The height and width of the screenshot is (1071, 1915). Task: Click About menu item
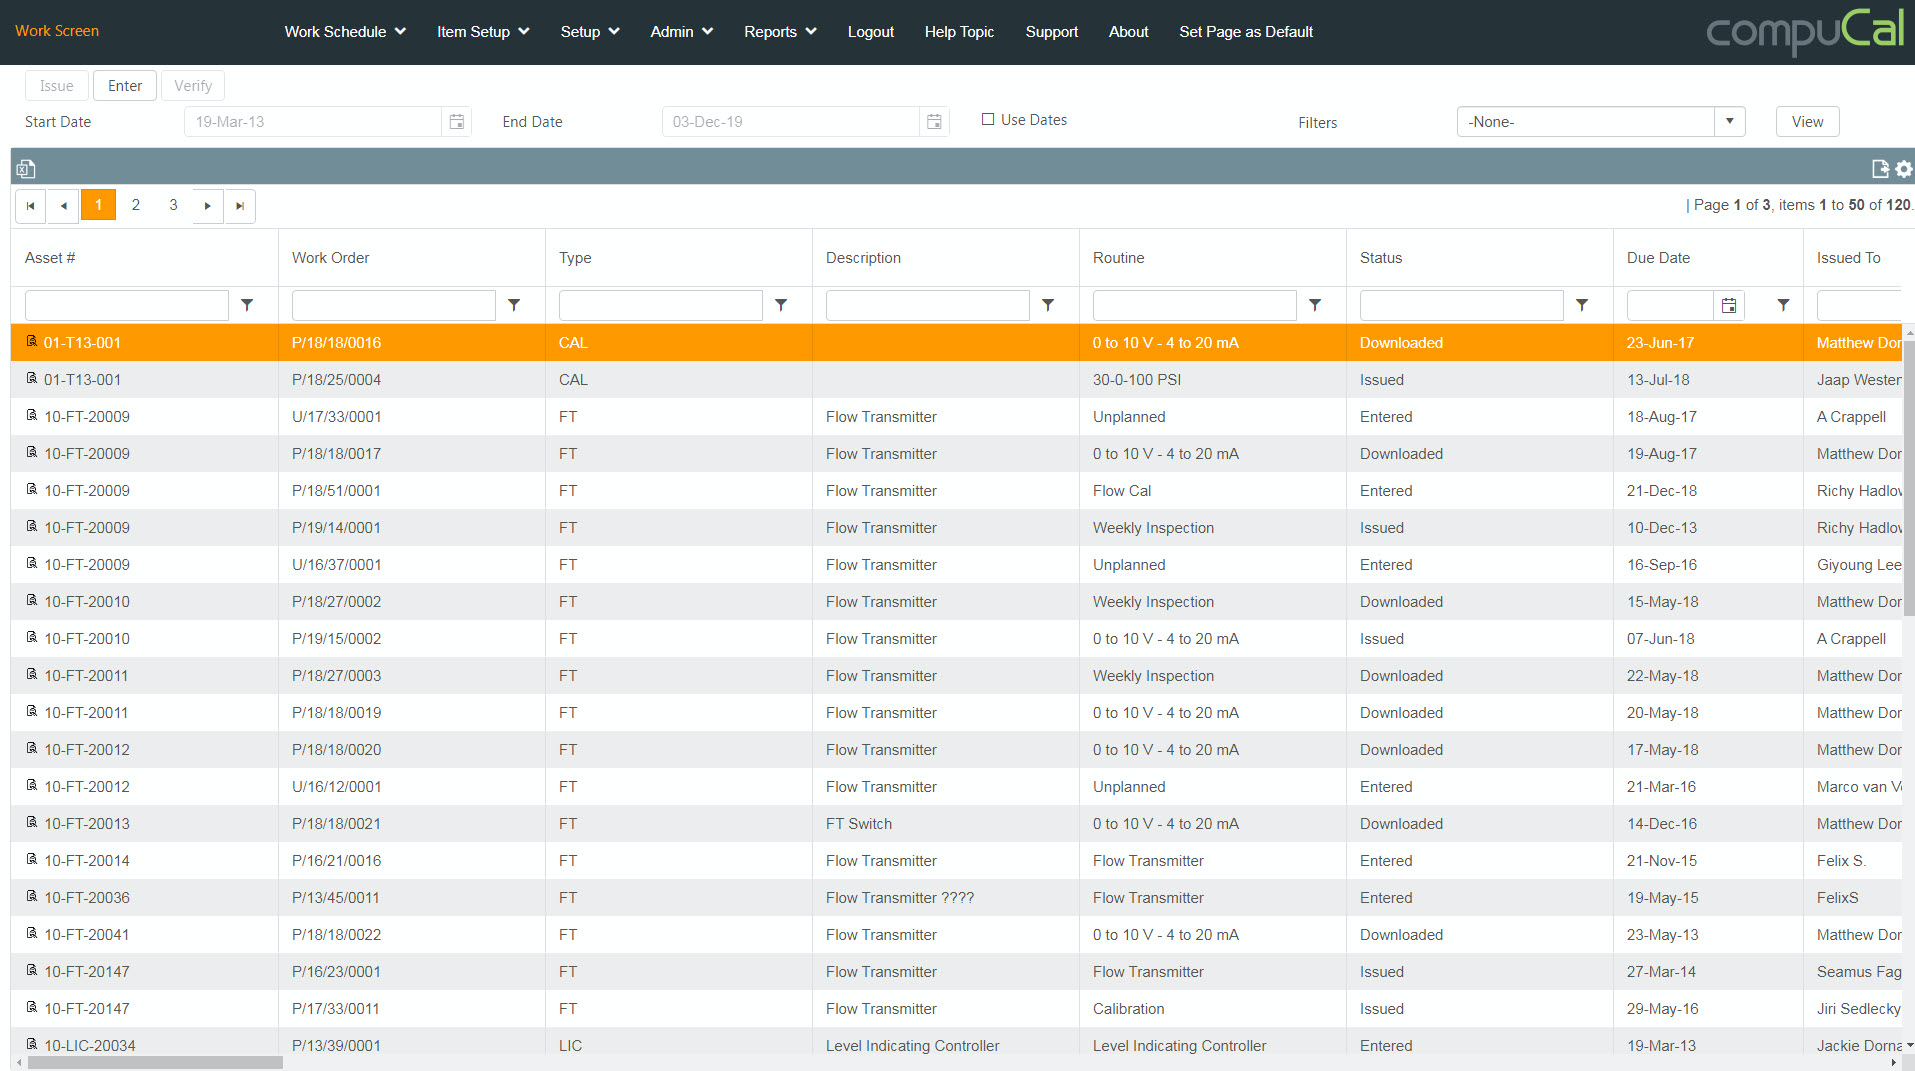pyautogui.click(x=1128, y=32)
